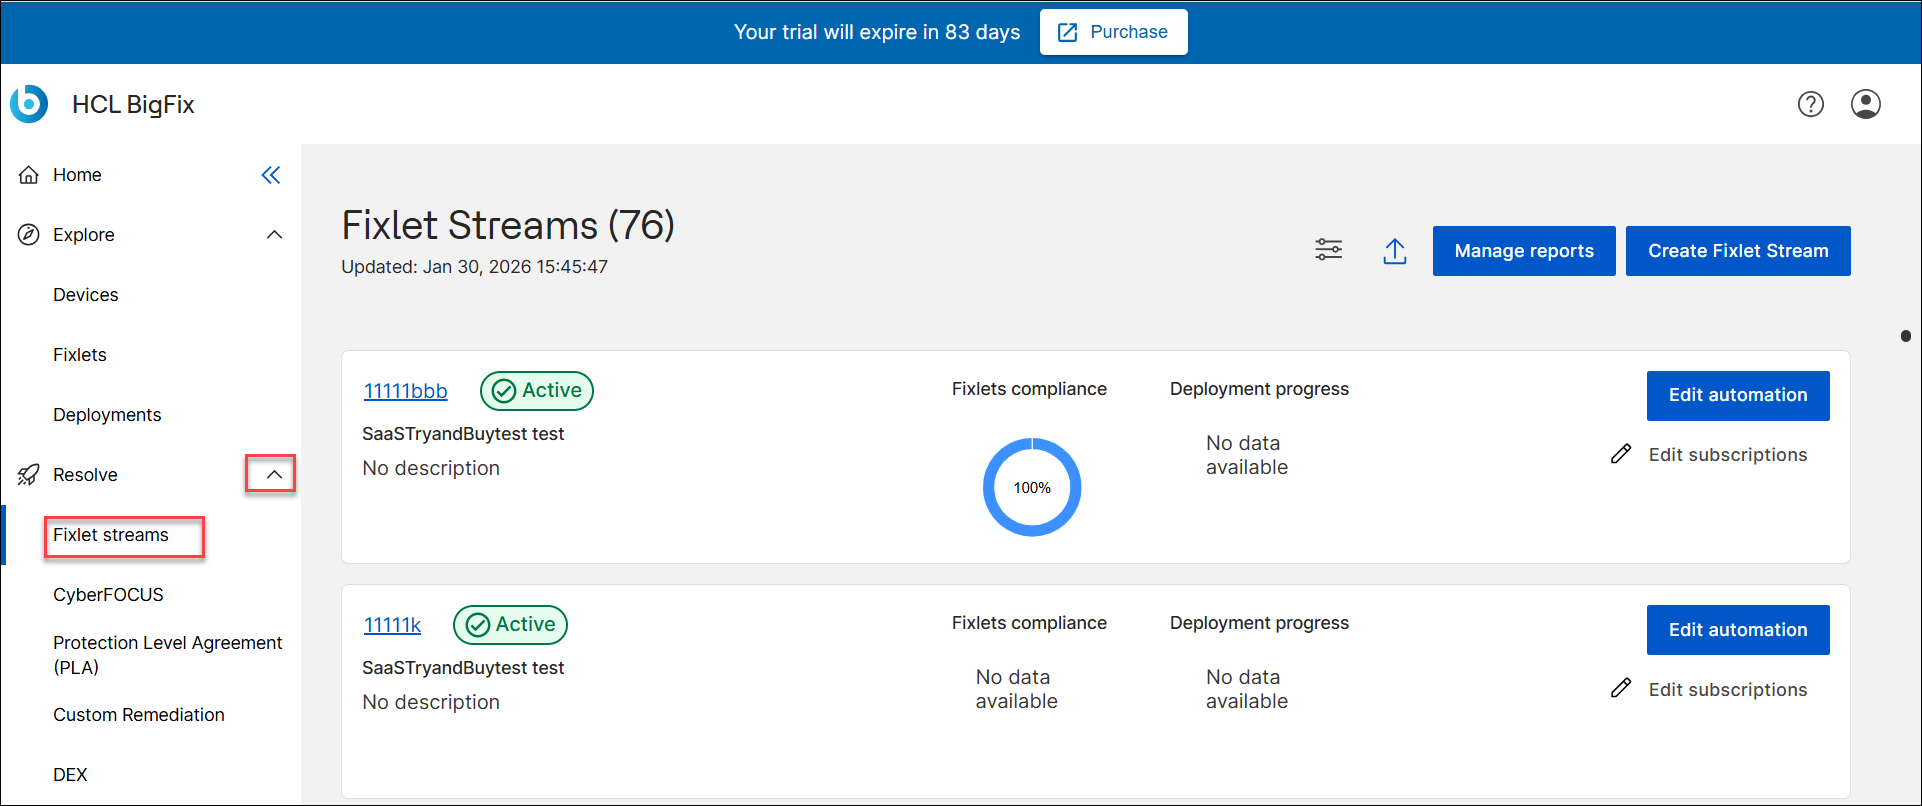This screenshot has width=1922, height=806.
Task: Open Protection Level Agreement (PLA)
Action: [167, 655]
